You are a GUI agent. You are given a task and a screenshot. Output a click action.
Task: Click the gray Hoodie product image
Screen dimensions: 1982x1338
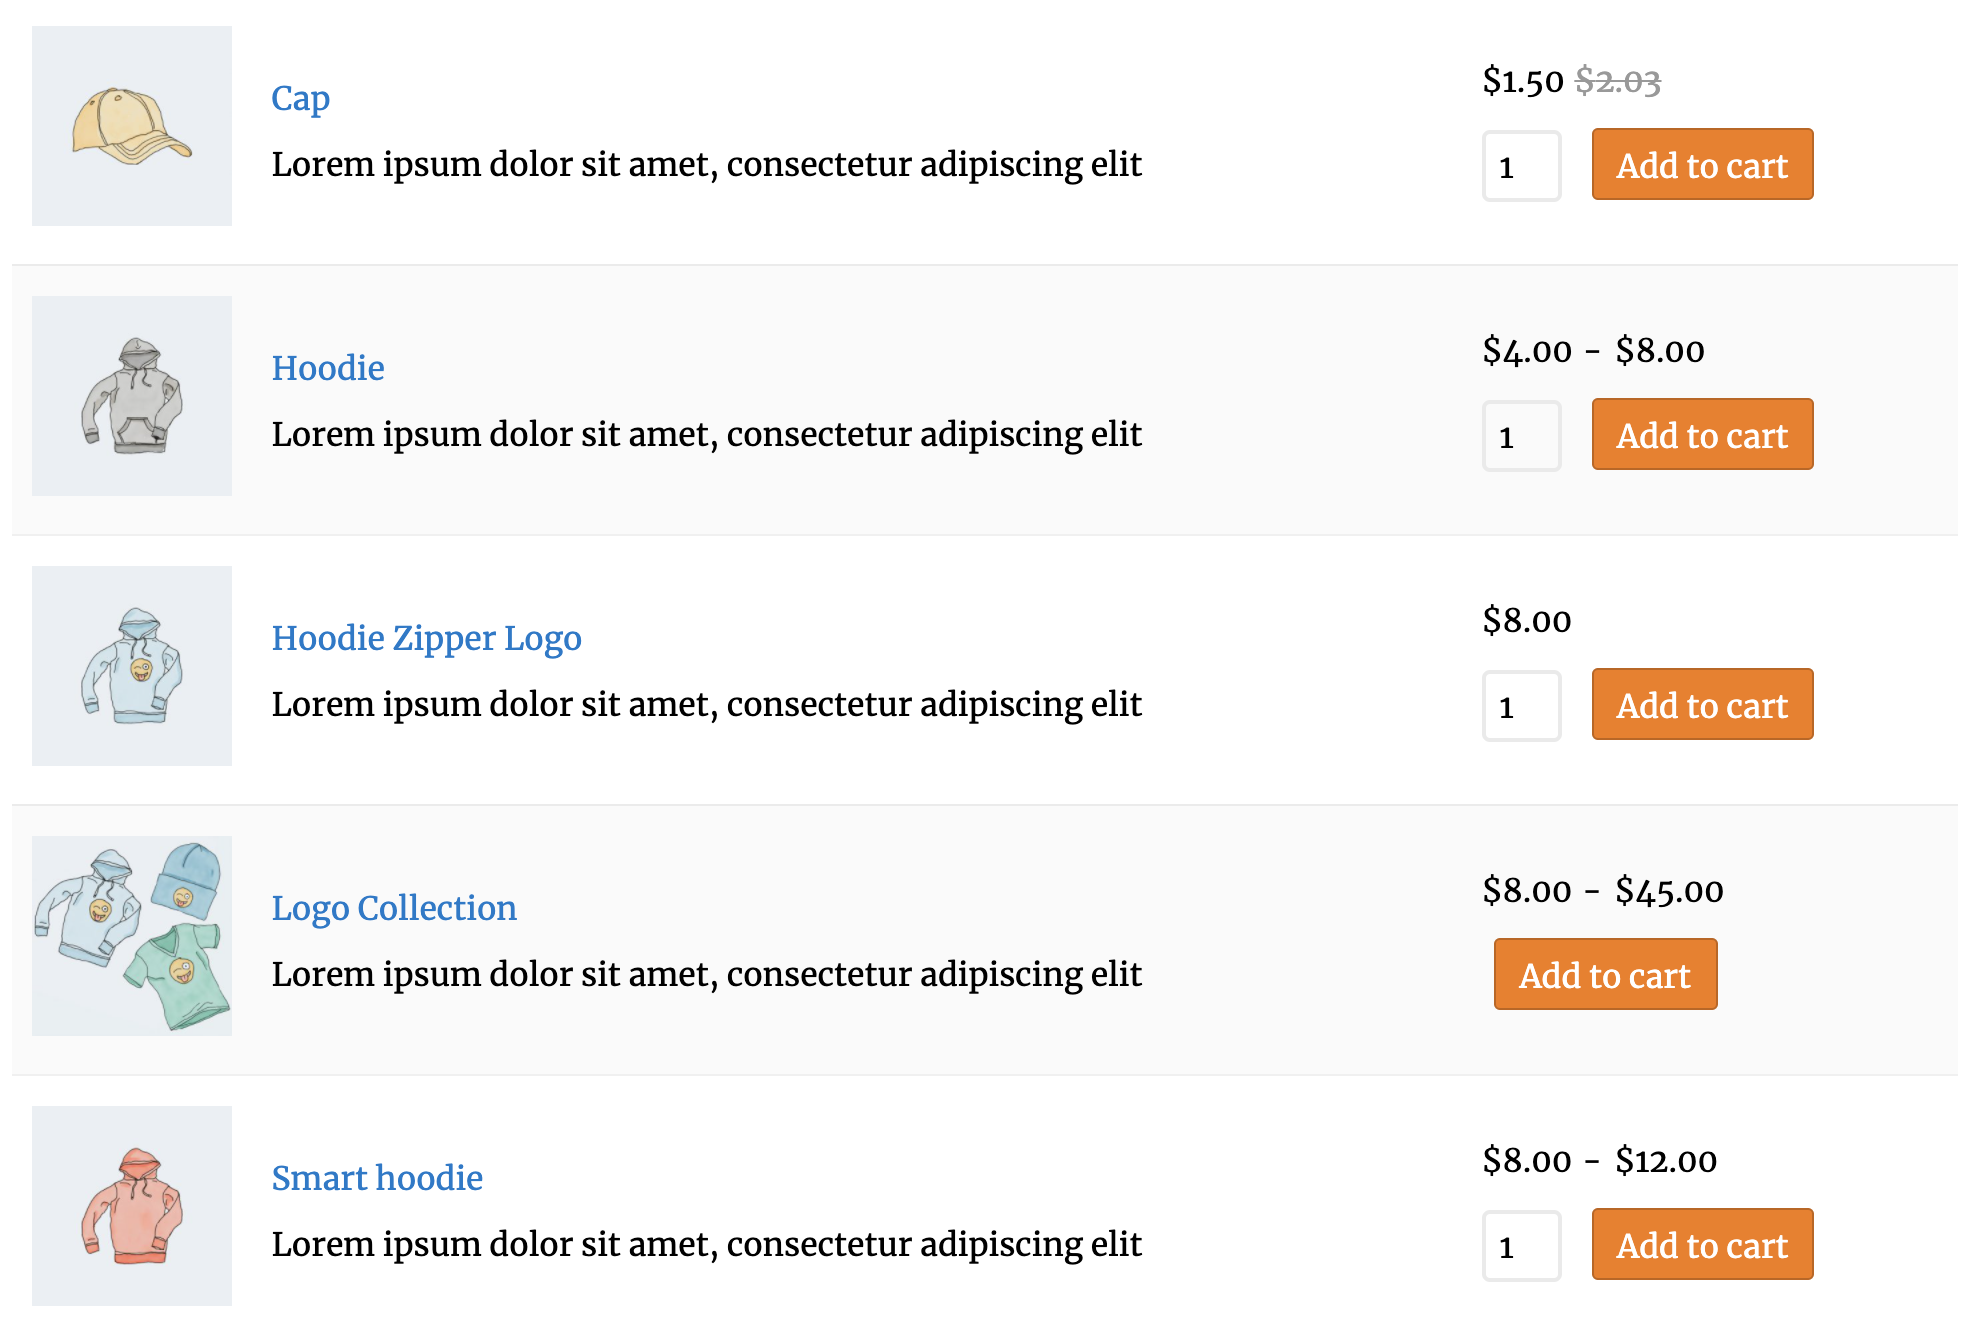[131, 396]
